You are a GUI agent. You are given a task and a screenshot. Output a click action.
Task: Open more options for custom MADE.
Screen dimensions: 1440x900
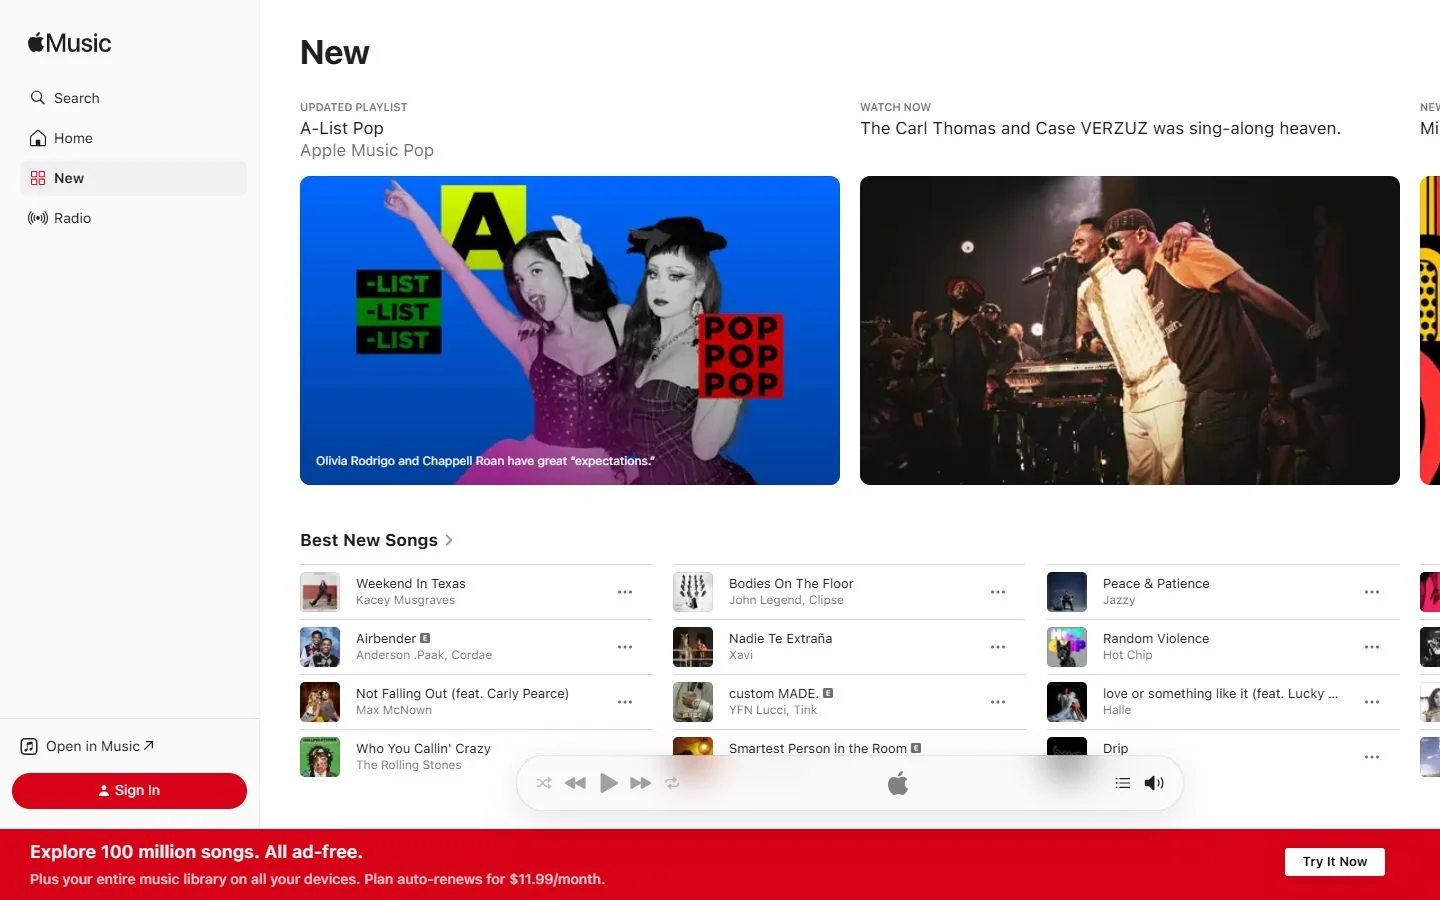tap(998, 702)
